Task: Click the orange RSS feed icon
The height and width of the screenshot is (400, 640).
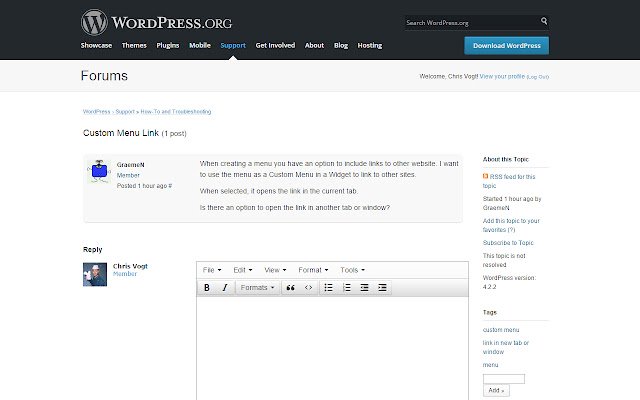Action: [485, 176]
